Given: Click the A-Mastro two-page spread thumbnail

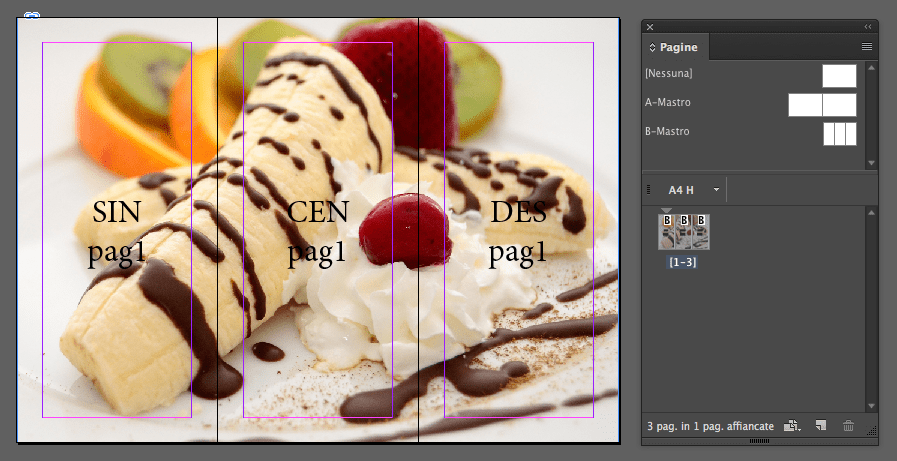Looking at the screenshot, I should 822,105.
